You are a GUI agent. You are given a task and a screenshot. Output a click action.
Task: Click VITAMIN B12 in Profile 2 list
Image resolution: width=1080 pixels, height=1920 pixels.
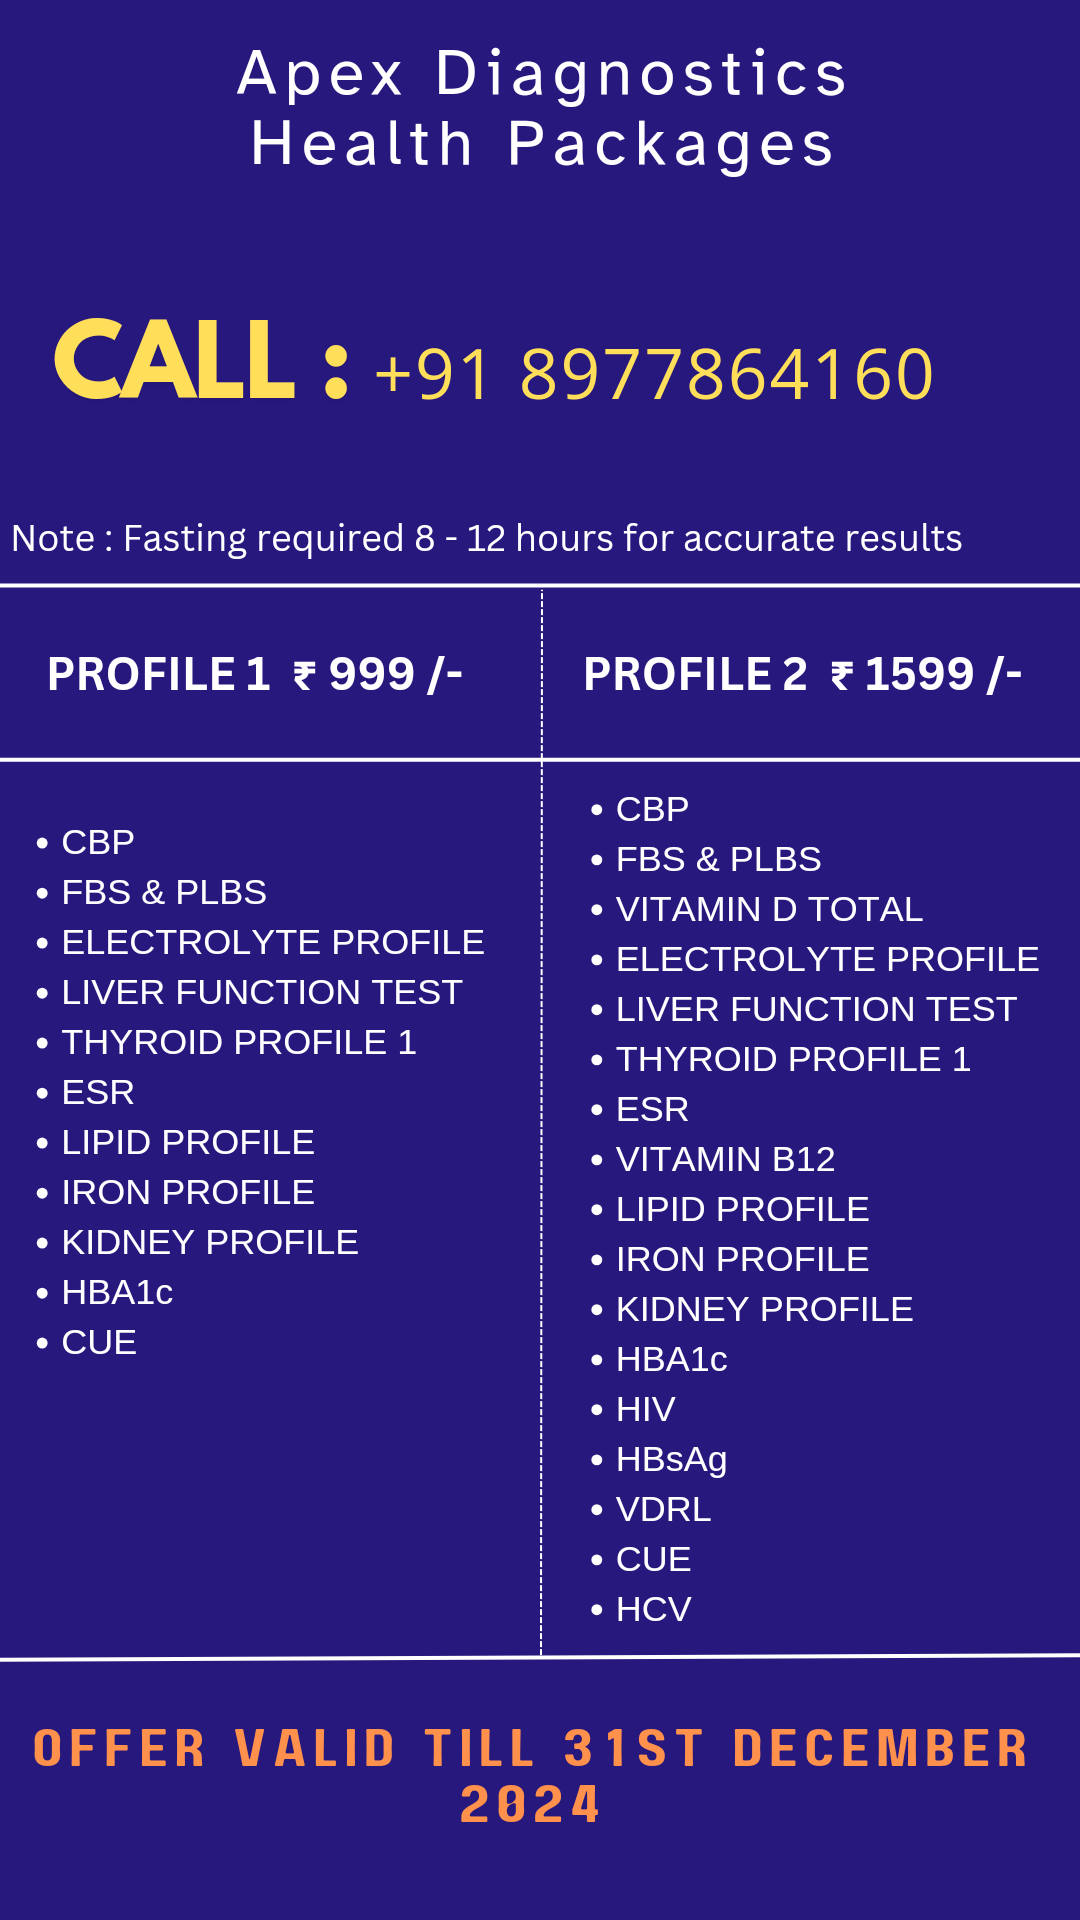[x=725, y=1159]
